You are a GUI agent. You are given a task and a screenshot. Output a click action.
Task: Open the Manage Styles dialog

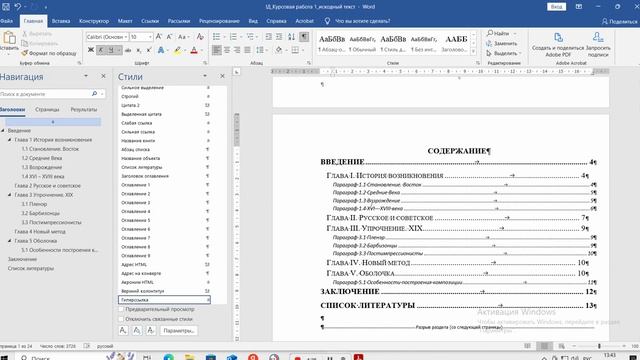coord(151,331)
